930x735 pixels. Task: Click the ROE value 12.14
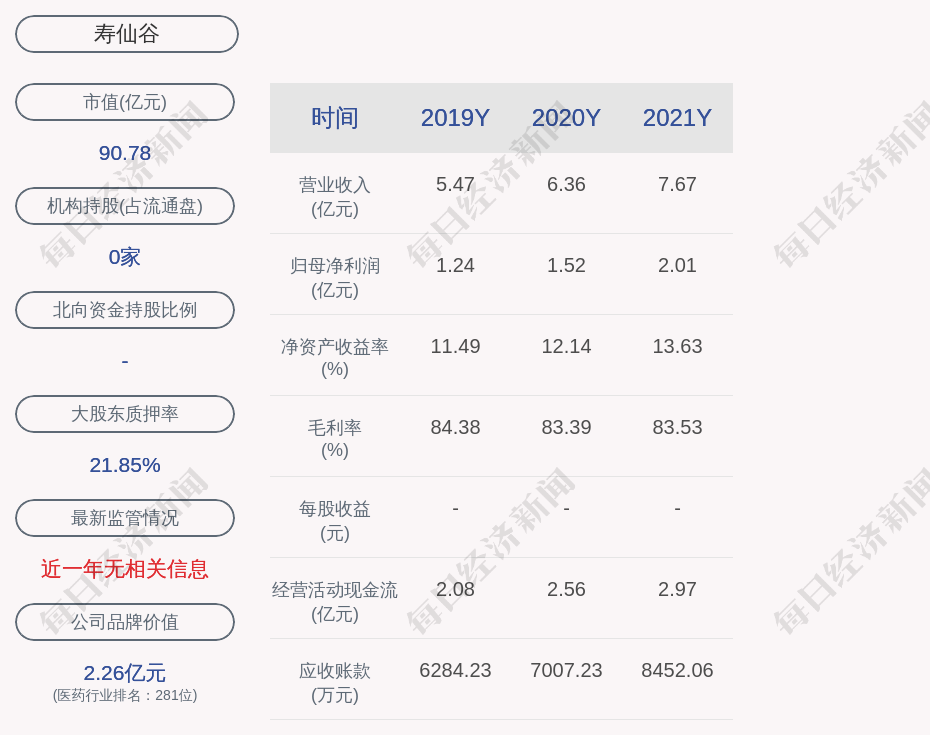pos(566,346)
